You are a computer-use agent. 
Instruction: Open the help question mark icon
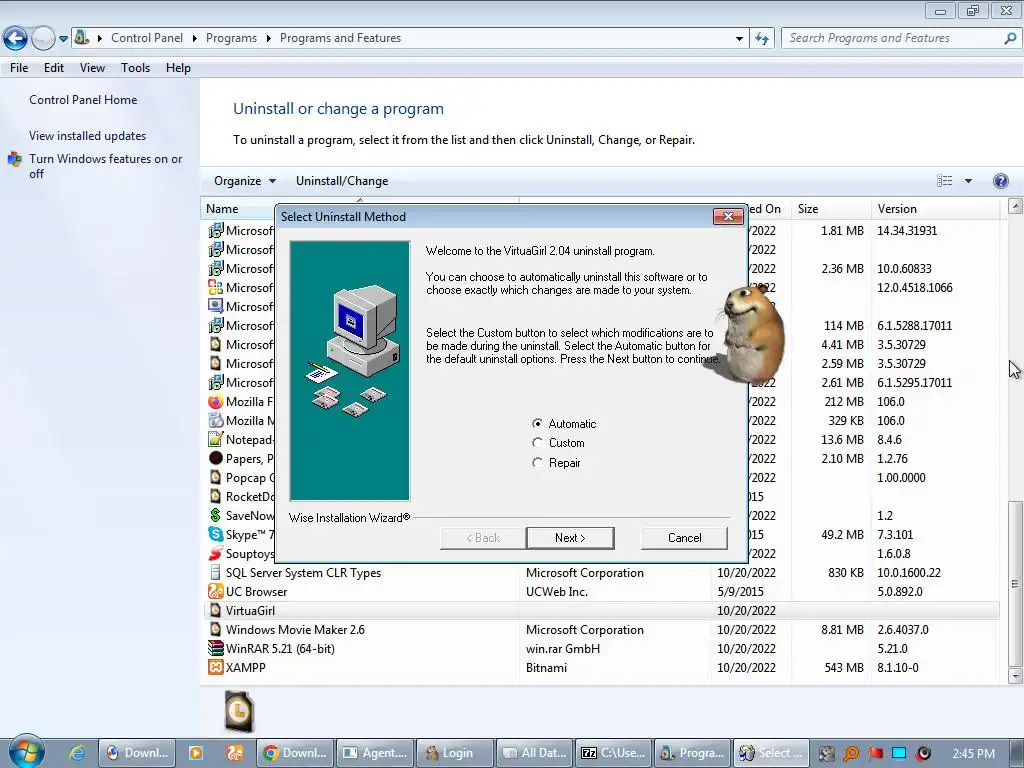pos(1000,181)
